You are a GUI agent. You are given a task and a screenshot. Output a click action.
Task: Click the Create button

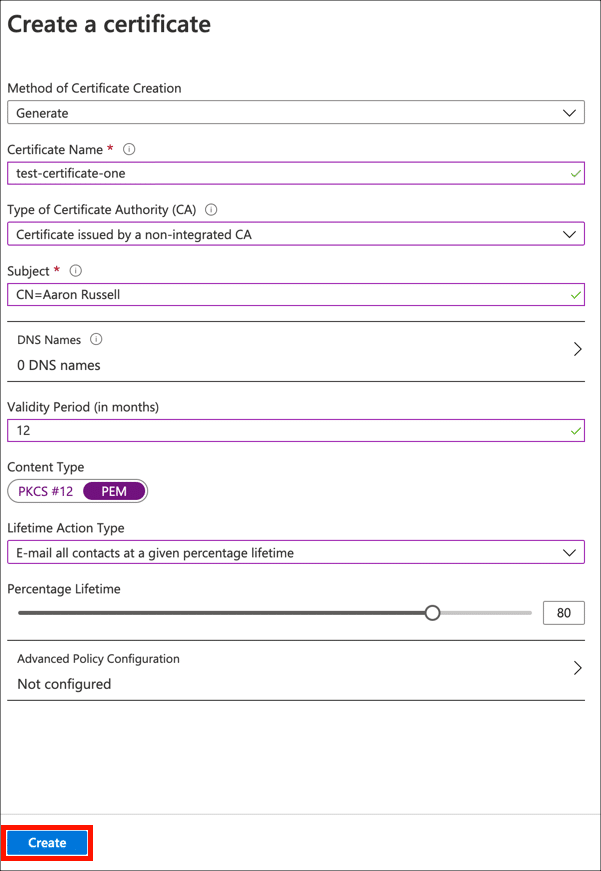47,843
